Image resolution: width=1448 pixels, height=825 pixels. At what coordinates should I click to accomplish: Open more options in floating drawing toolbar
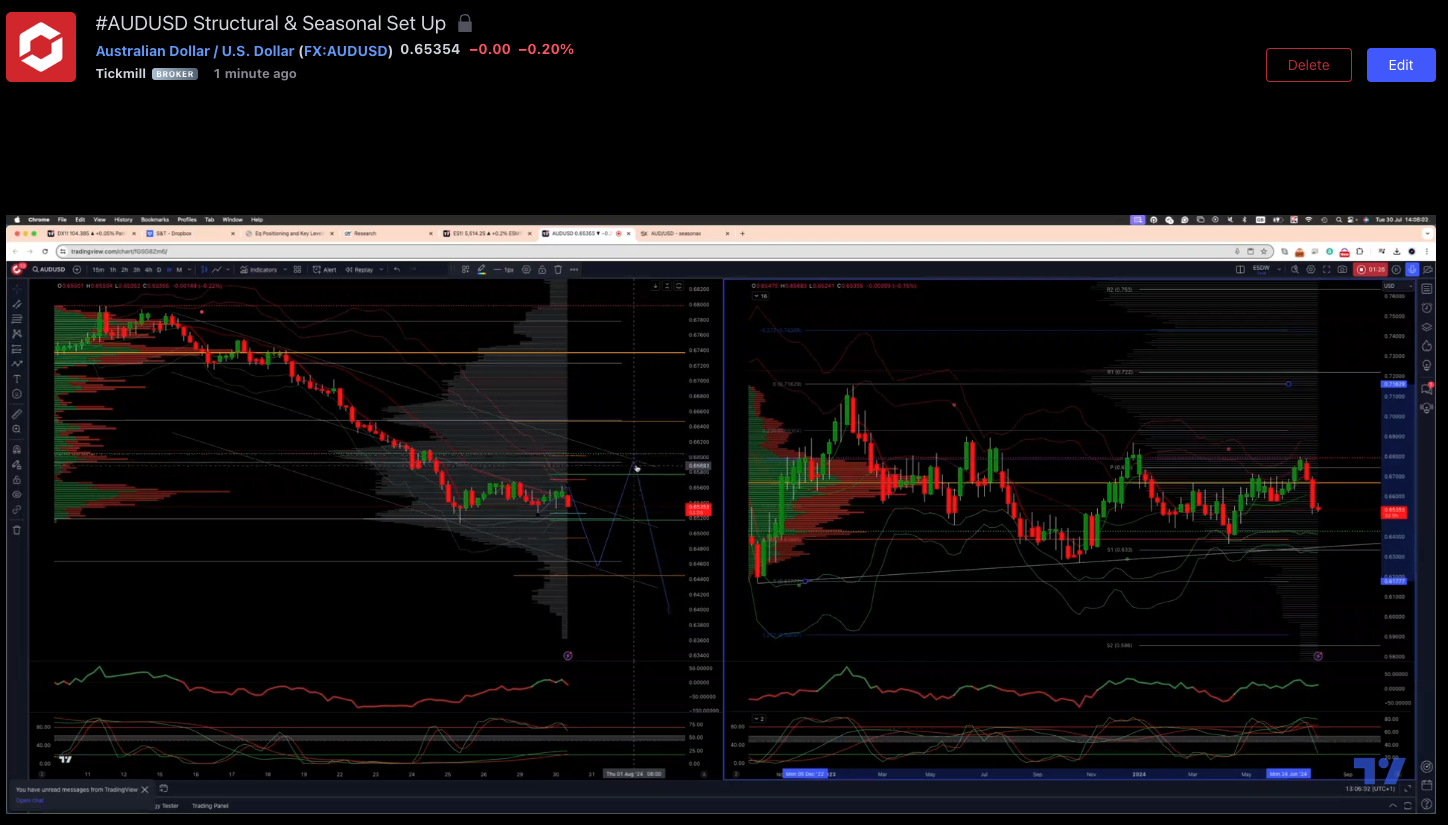[x=574, y=269]
